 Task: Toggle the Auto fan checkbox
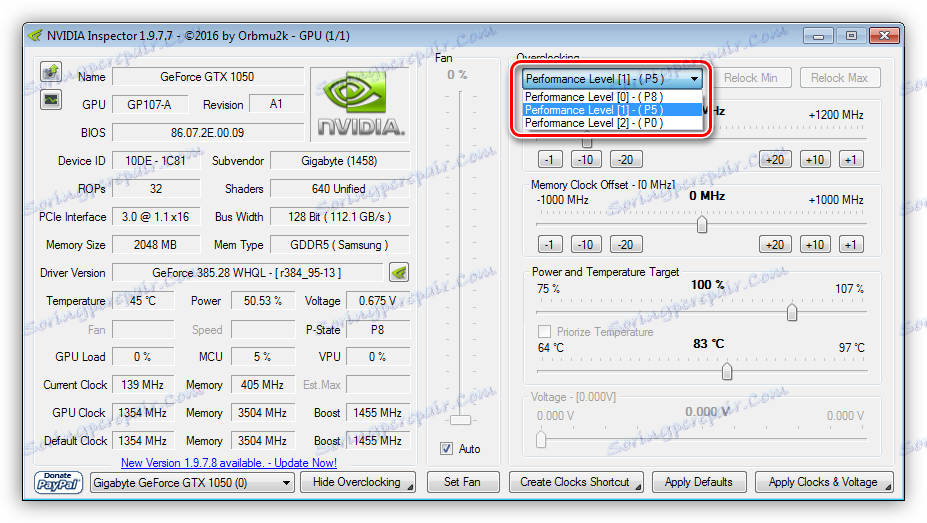tap(446, 449)
